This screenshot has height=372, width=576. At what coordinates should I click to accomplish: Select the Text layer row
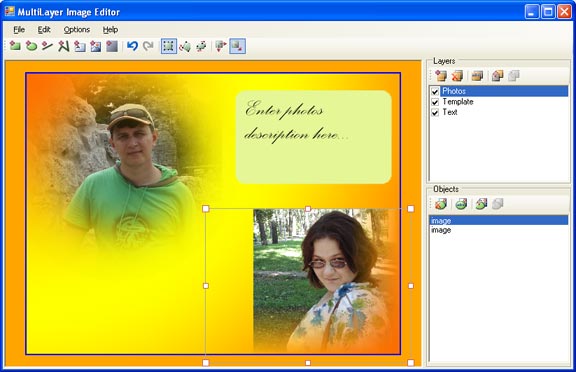tap(499, 112)
